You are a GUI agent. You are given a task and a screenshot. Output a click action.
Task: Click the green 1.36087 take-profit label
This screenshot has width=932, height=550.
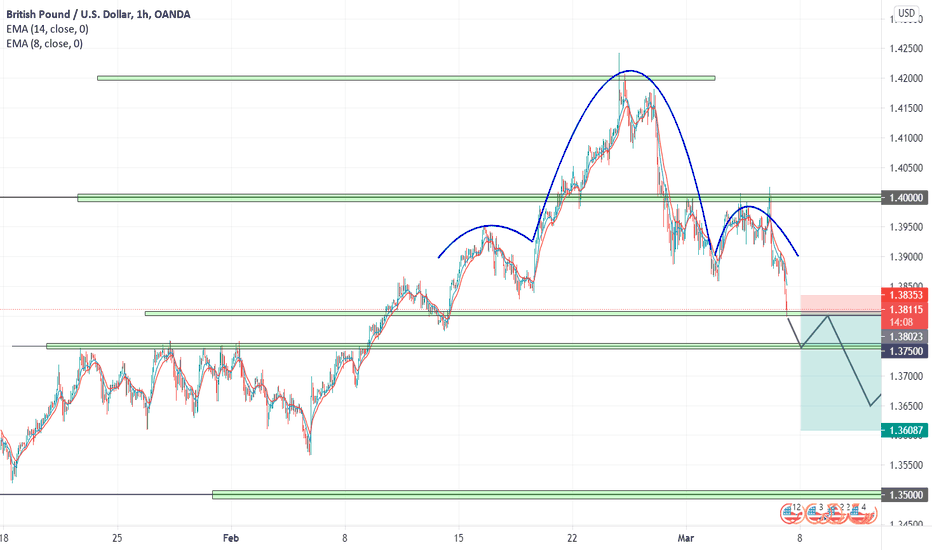(905, 430)
